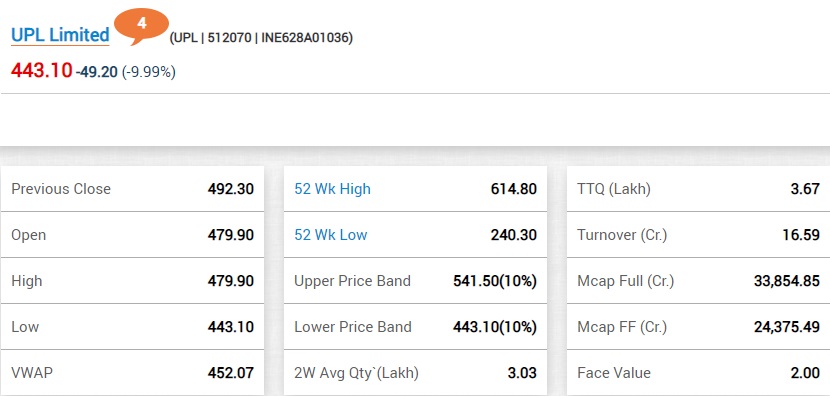Screen dimensions: 830x396
Task: Select the Previous Close row
Action: click(132, 189)
